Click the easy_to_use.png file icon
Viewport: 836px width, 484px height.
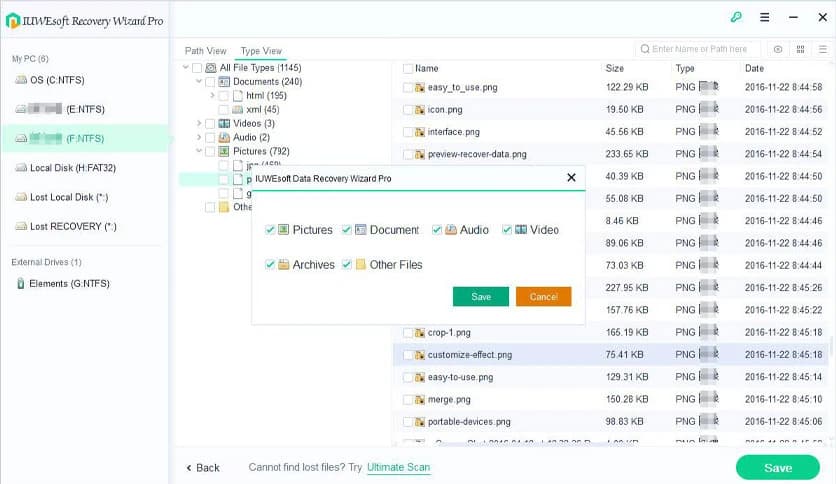(420, 87)
